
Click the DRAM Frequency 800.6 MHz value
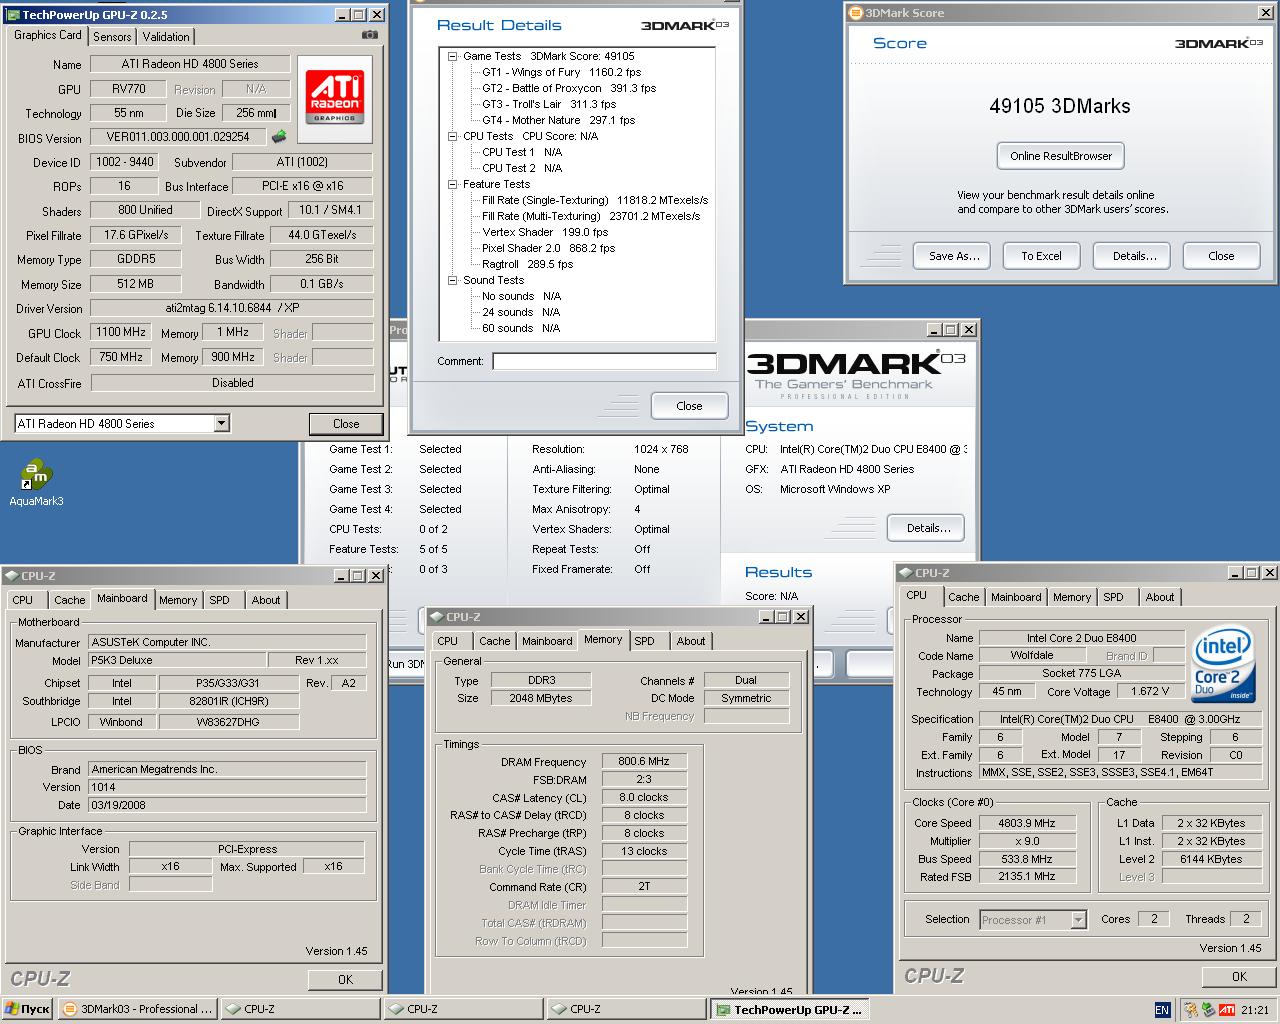coord(644,761)
